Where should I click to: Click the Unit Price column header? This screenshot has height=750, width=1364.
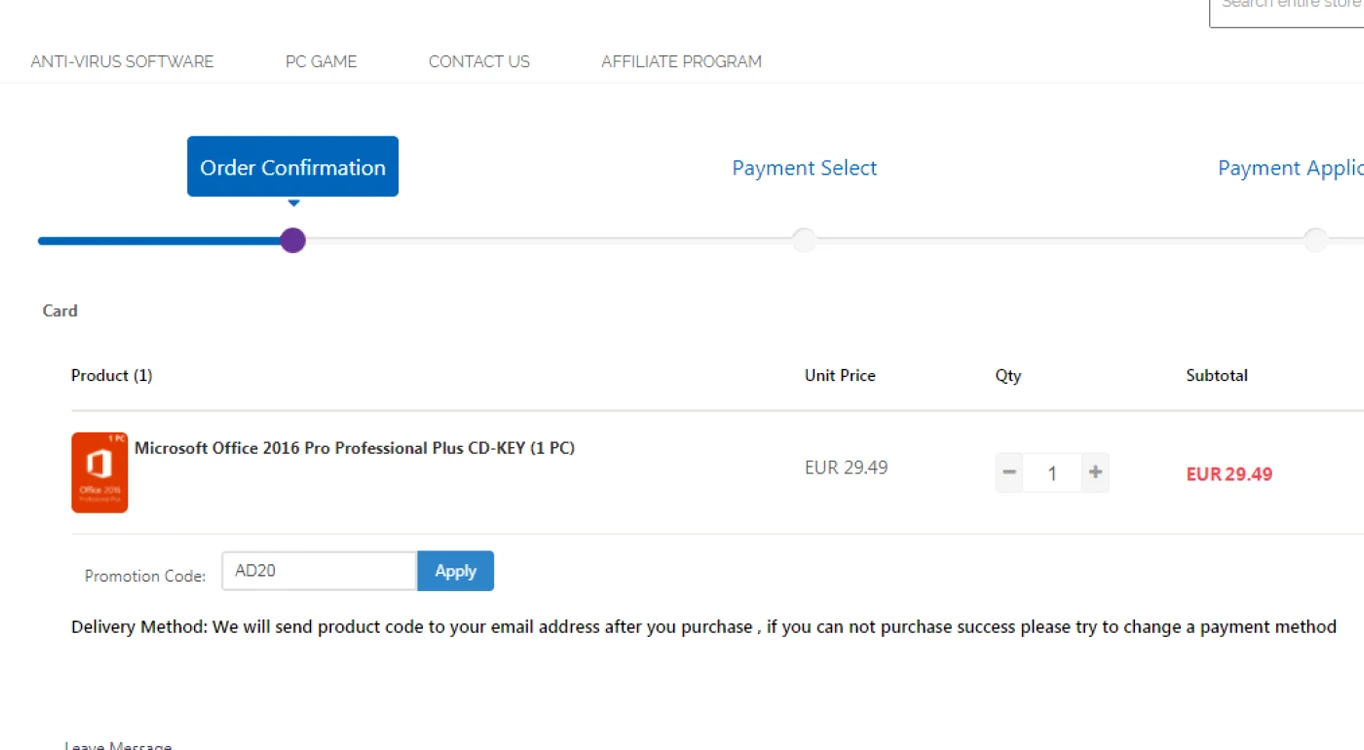click(840, 375)
